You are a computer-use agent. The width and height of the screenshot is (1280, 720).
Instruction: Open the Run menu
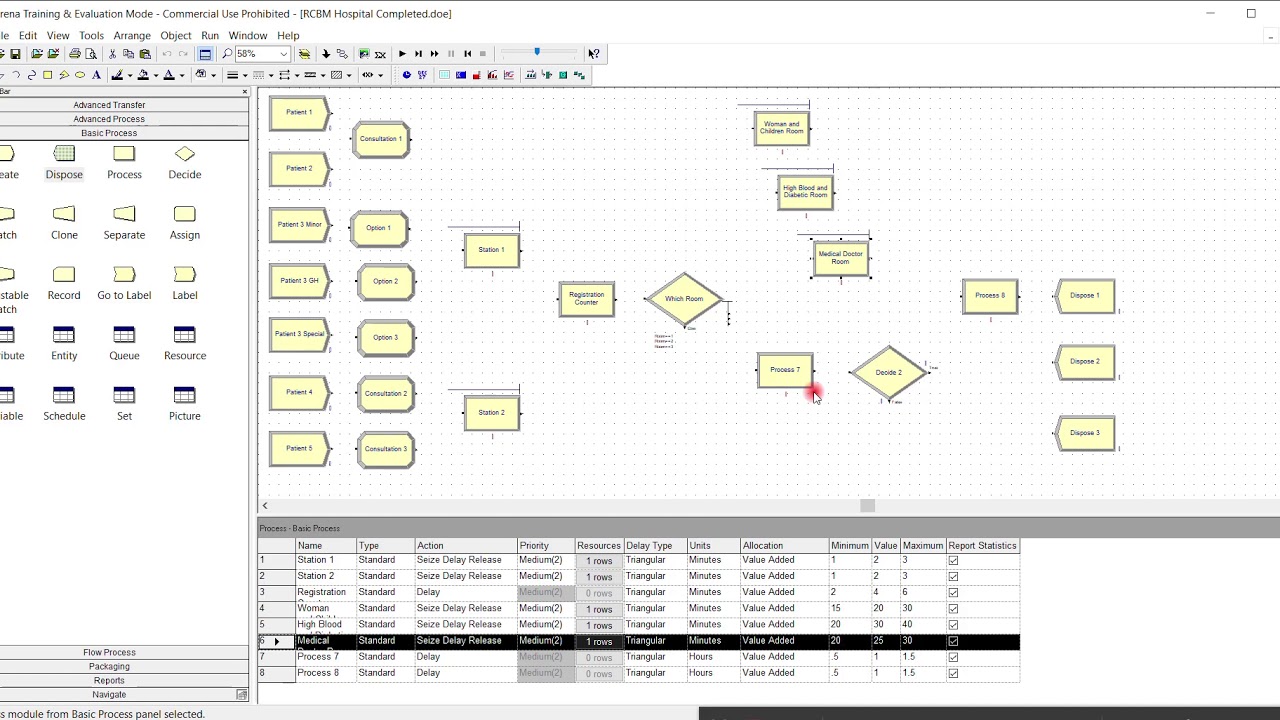210,36
